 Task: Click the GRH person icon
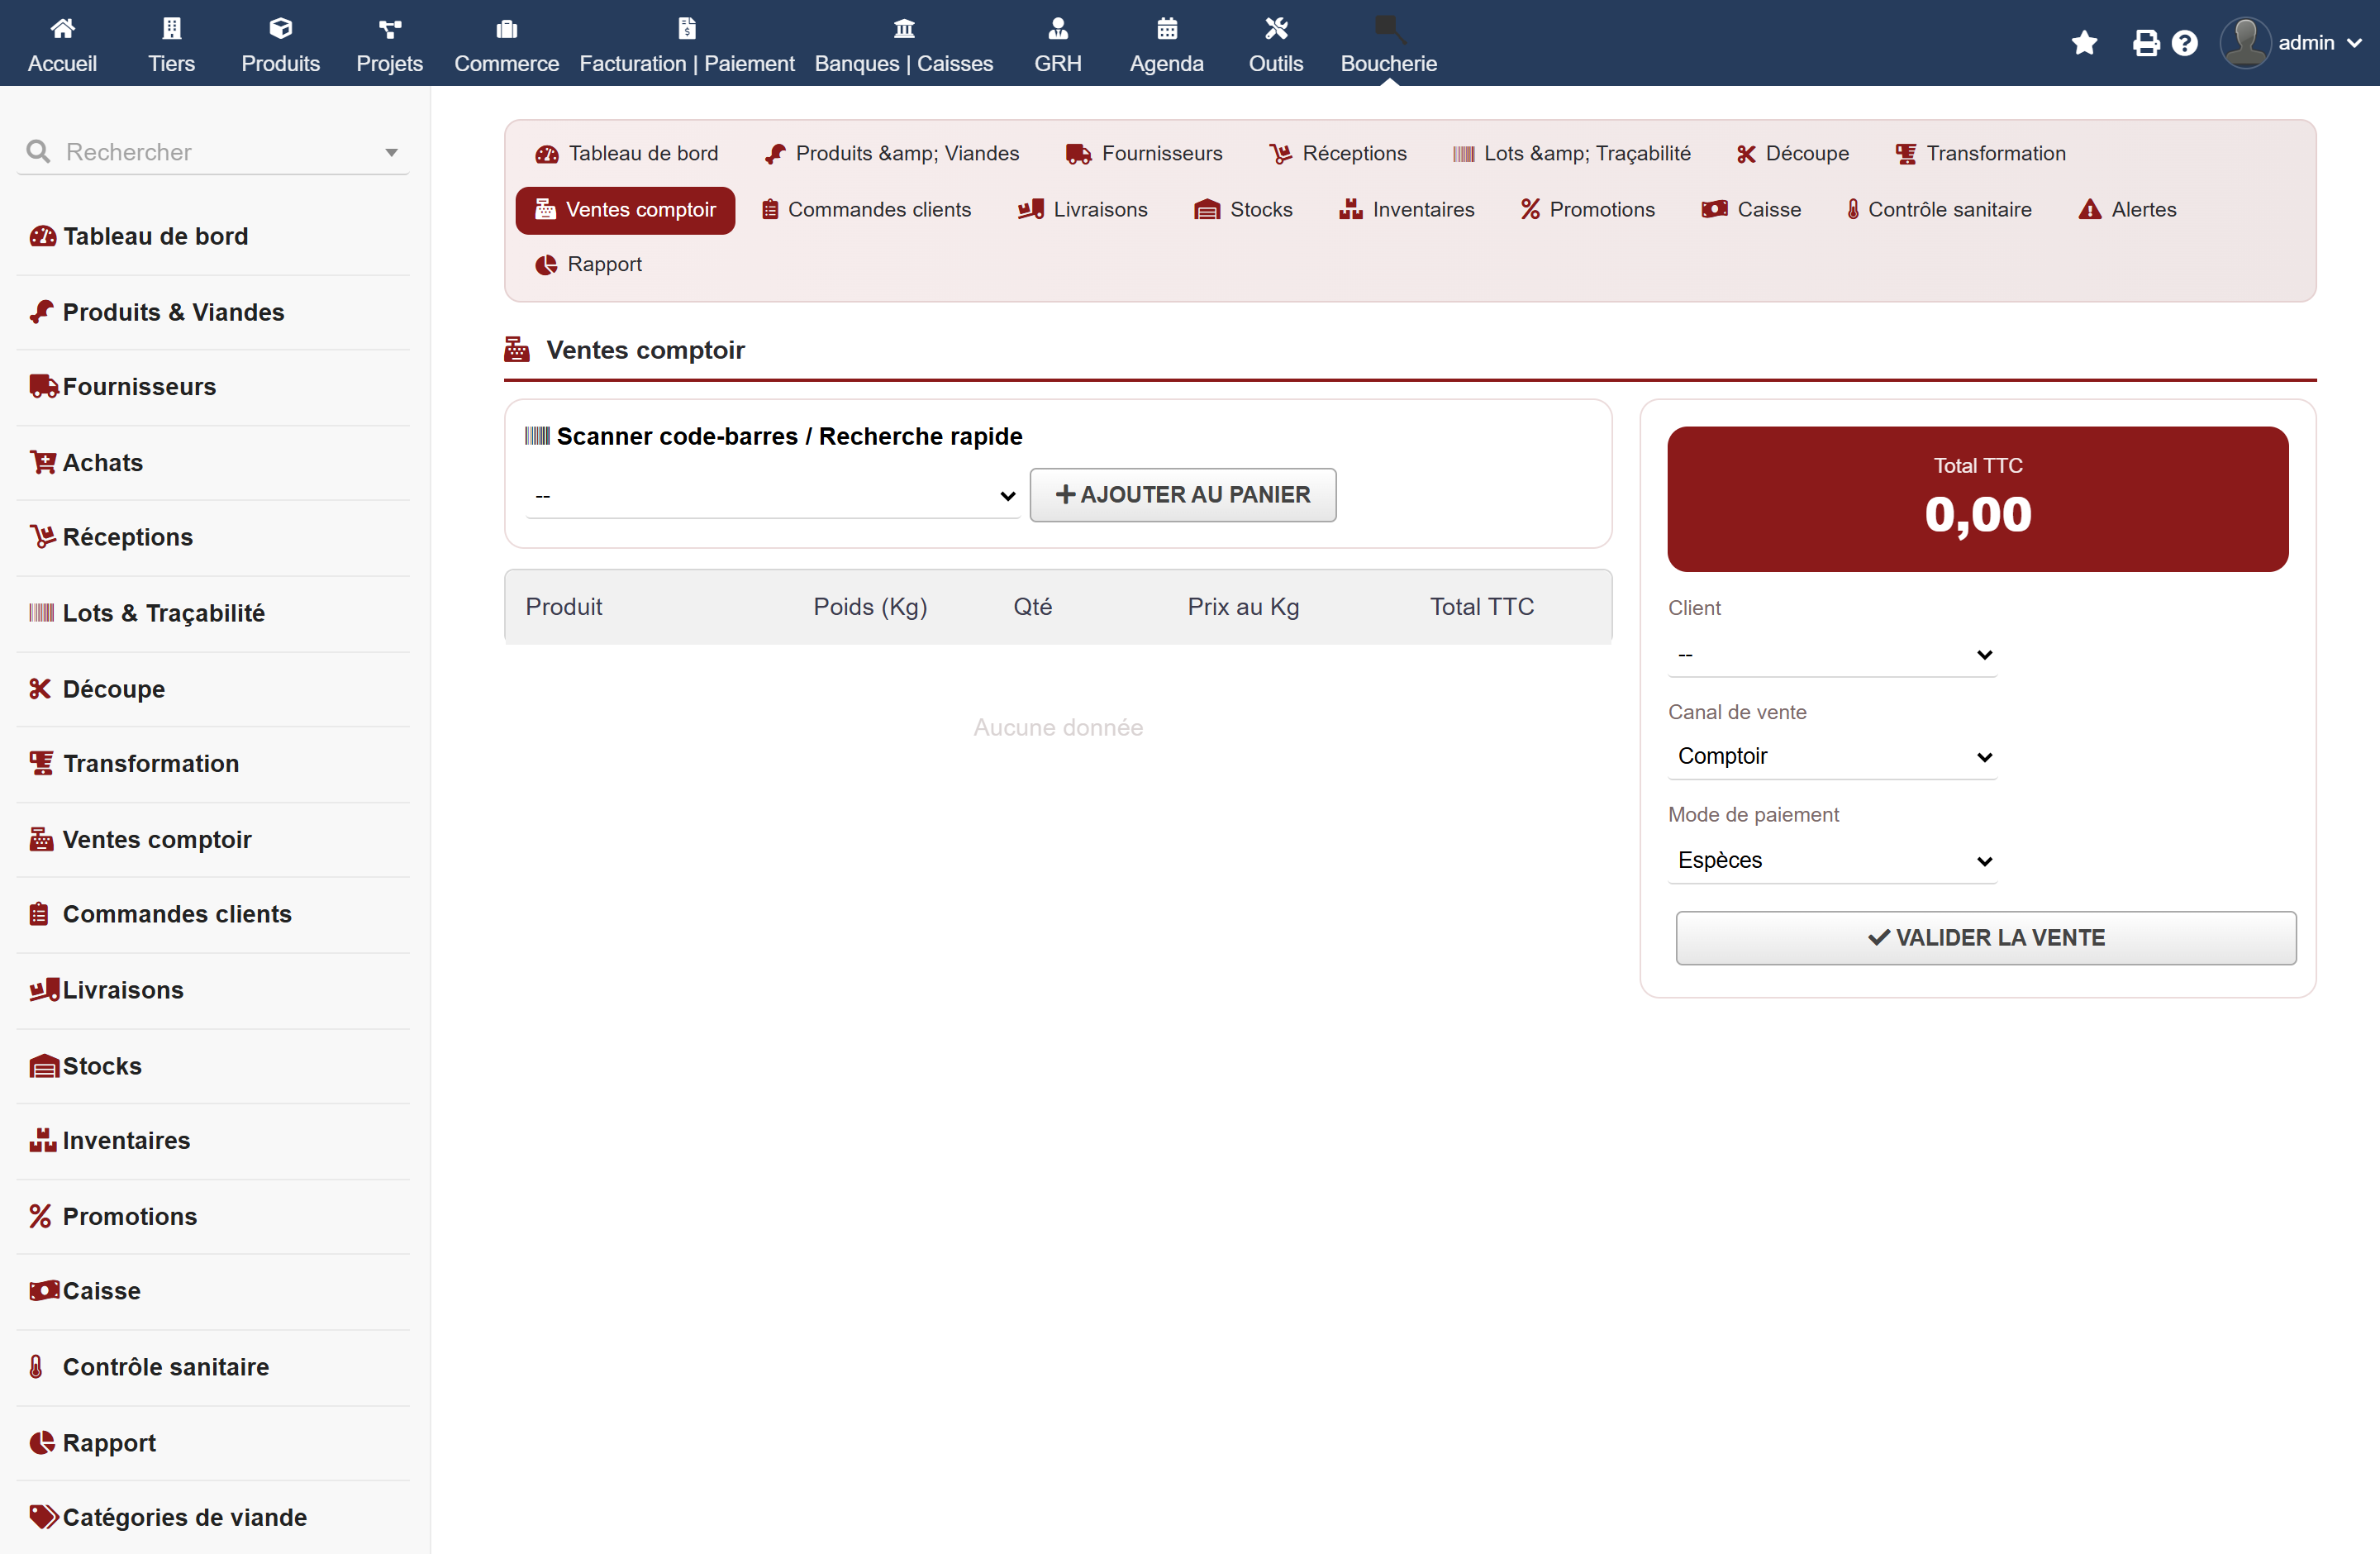[1058, 28]
